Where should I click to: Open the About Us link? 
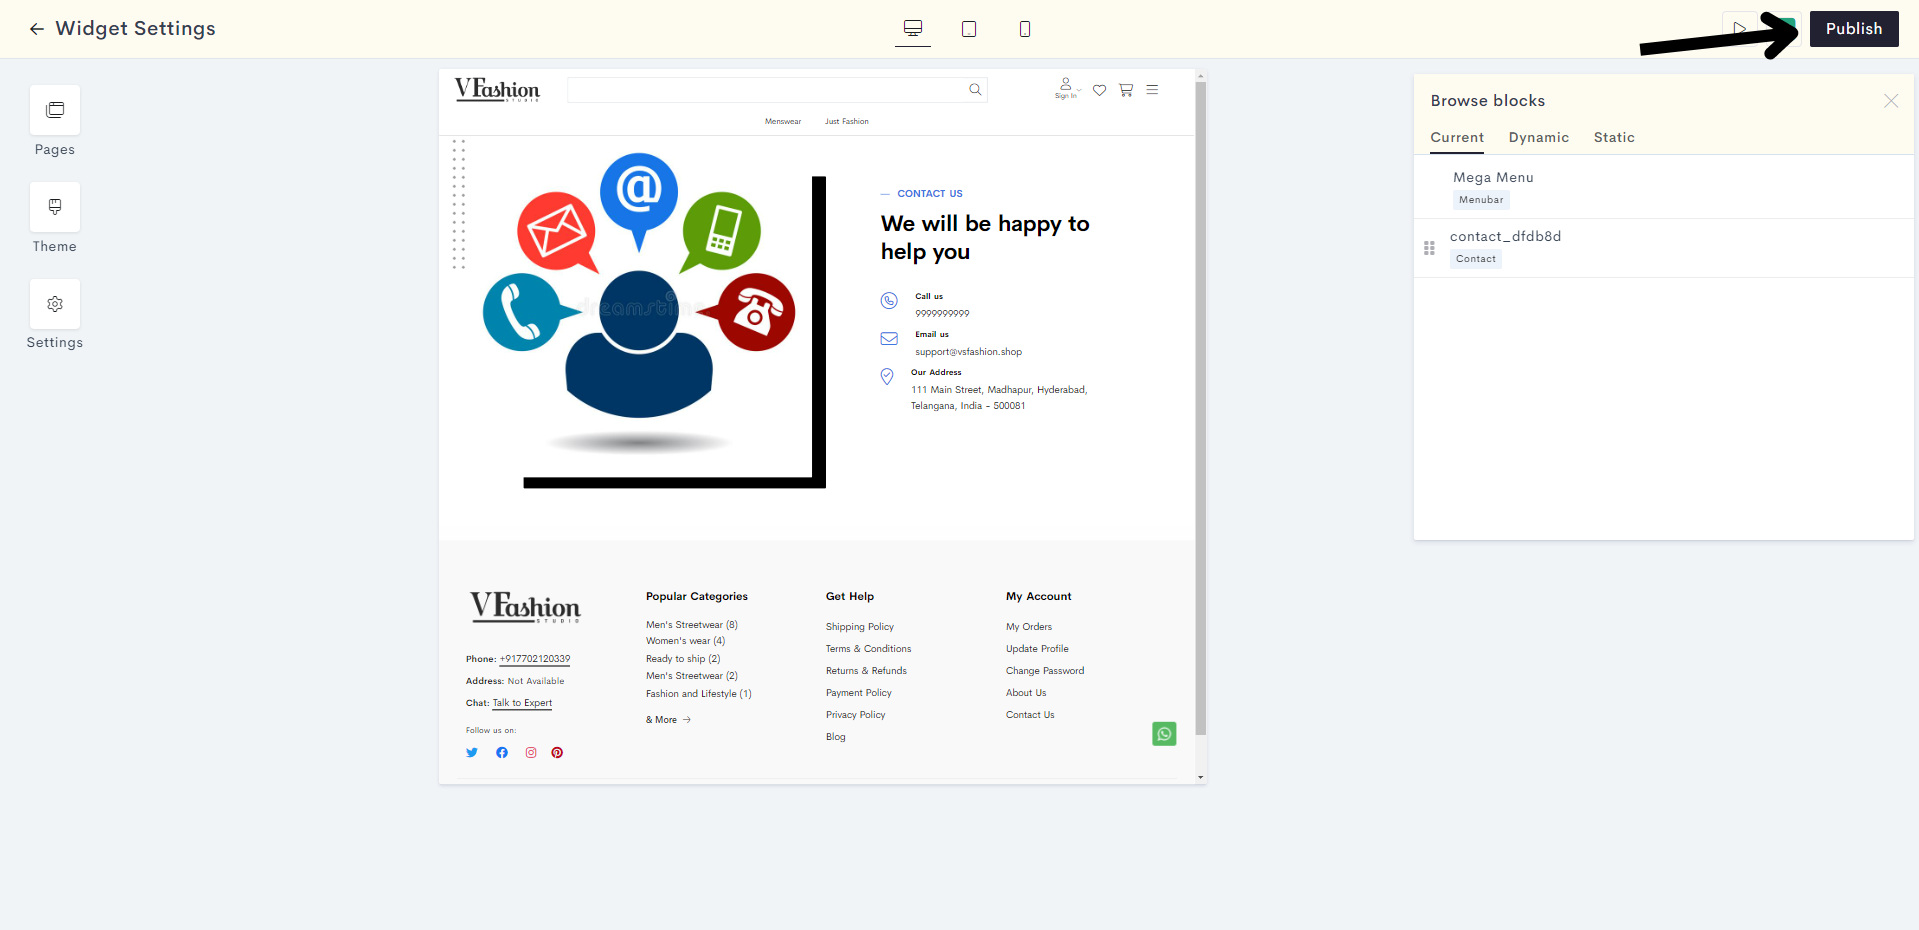[x=1026, y=693]
